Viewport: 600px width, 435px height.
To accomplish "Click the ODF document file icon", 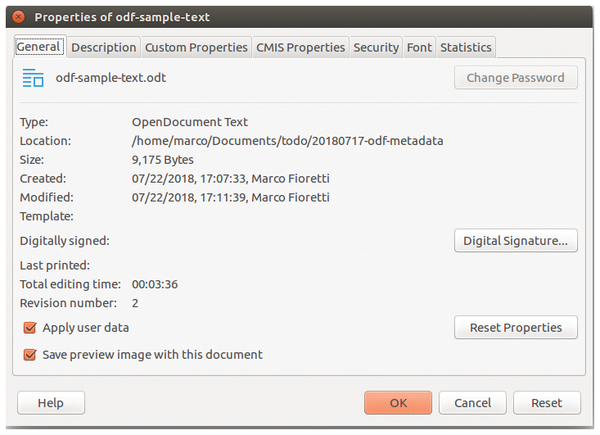I will tap(33, 78).
